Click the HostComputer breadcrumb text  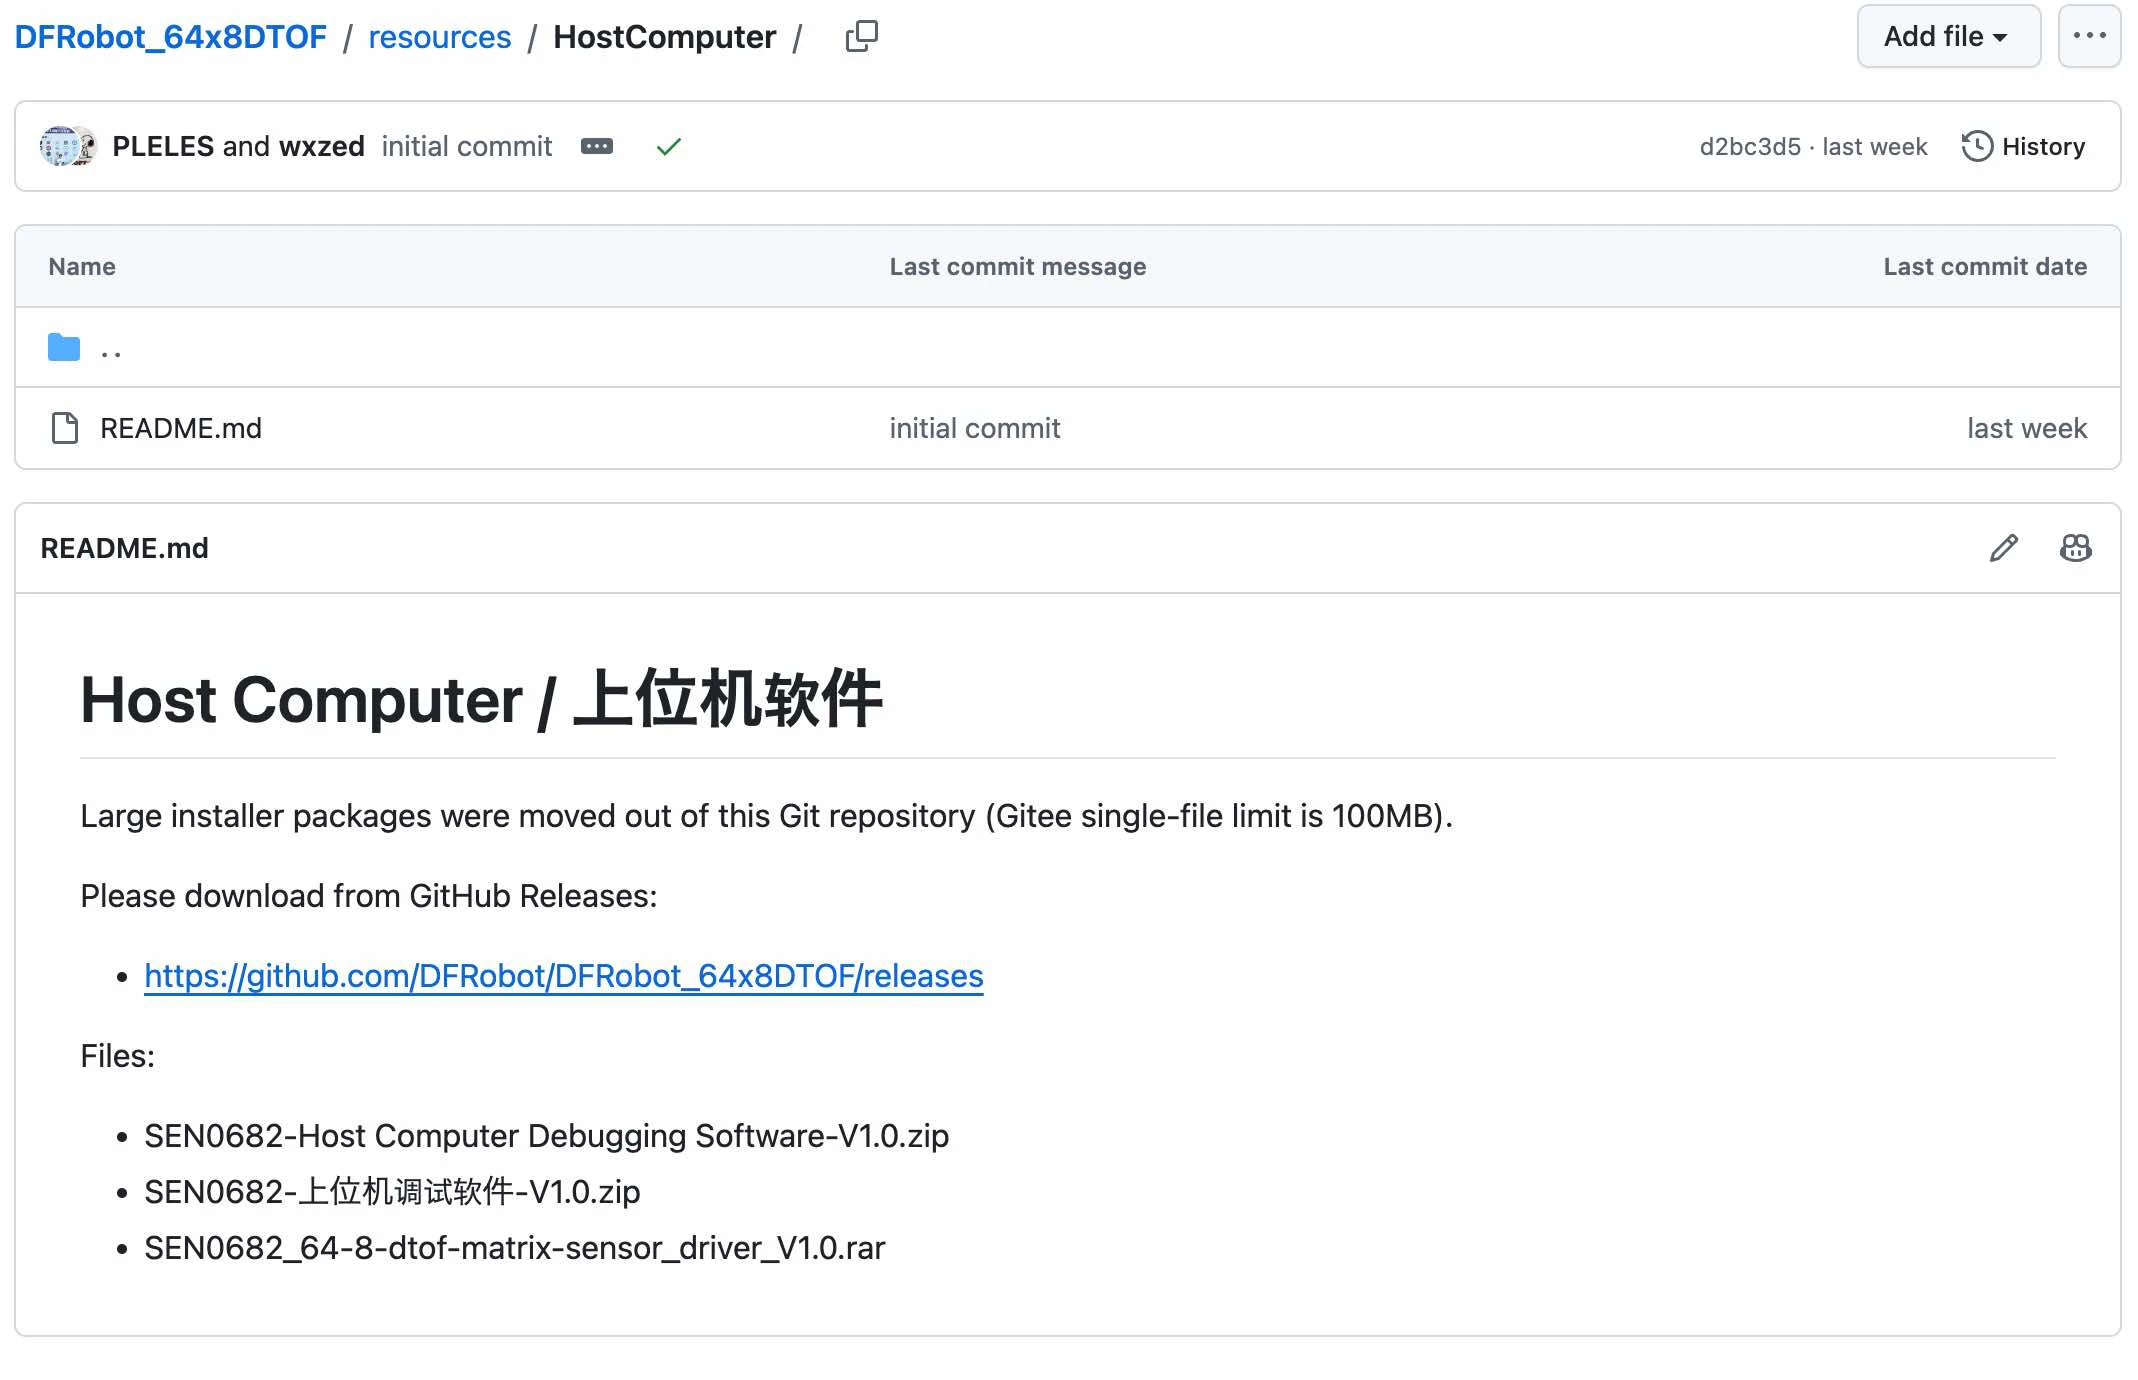click(665, 37)
